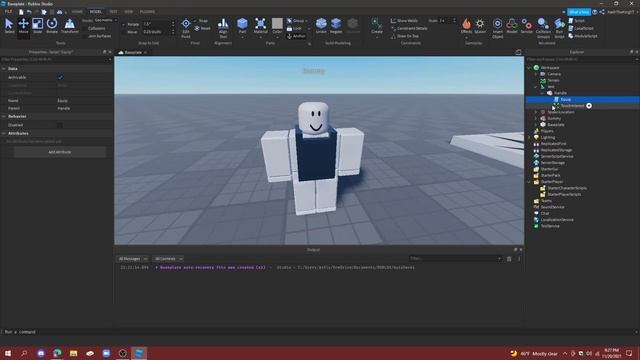Insert a new Script from the ribbon

(576, 20)
